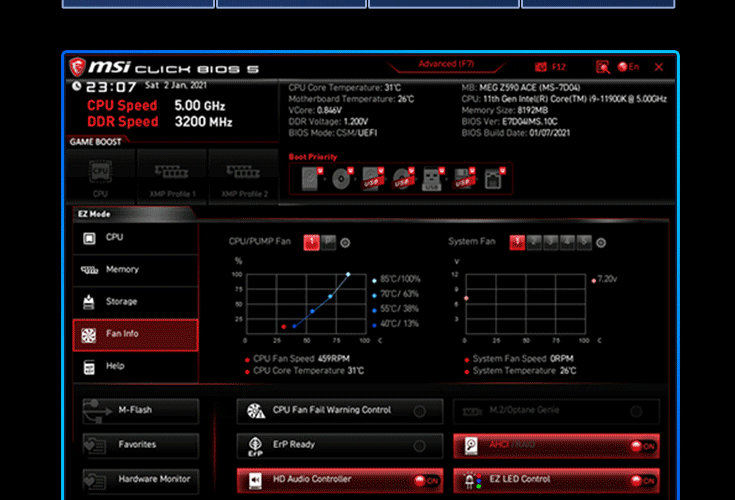
Task: Click the 7.20v System Fan legend label
Action: click(607, 279)
